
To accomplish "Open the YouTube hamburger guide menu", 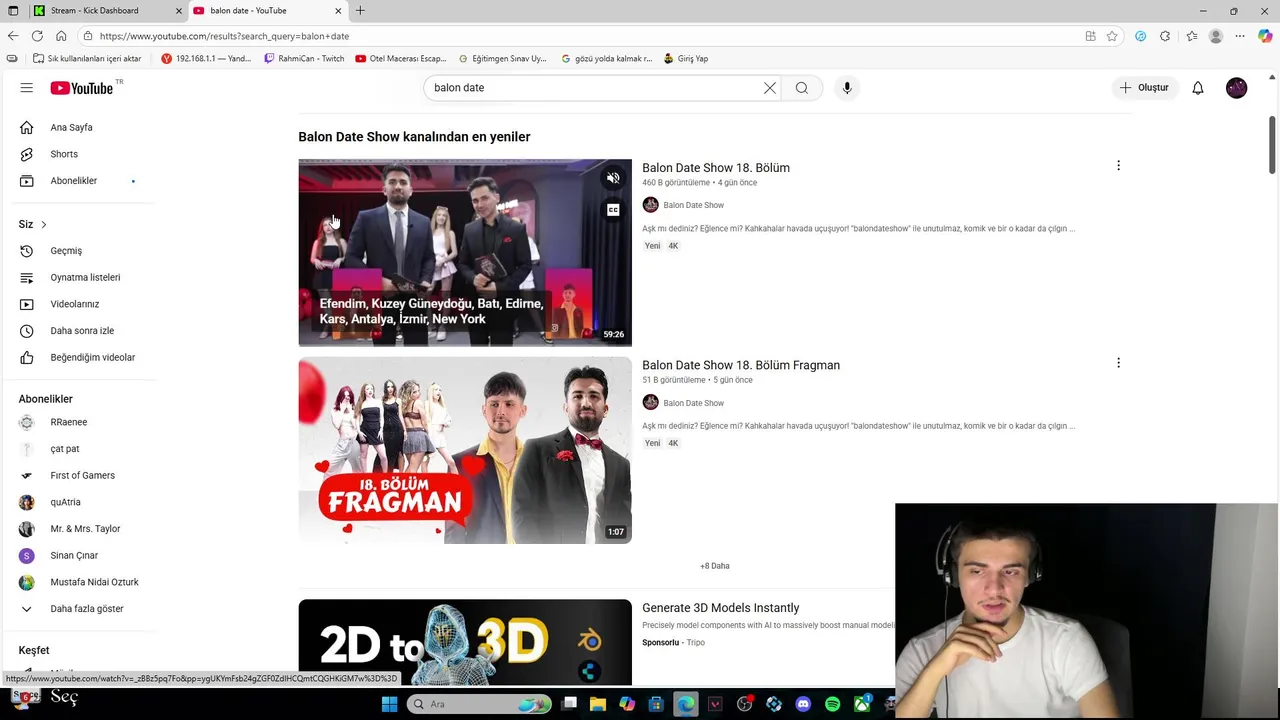I will (27, 88).
